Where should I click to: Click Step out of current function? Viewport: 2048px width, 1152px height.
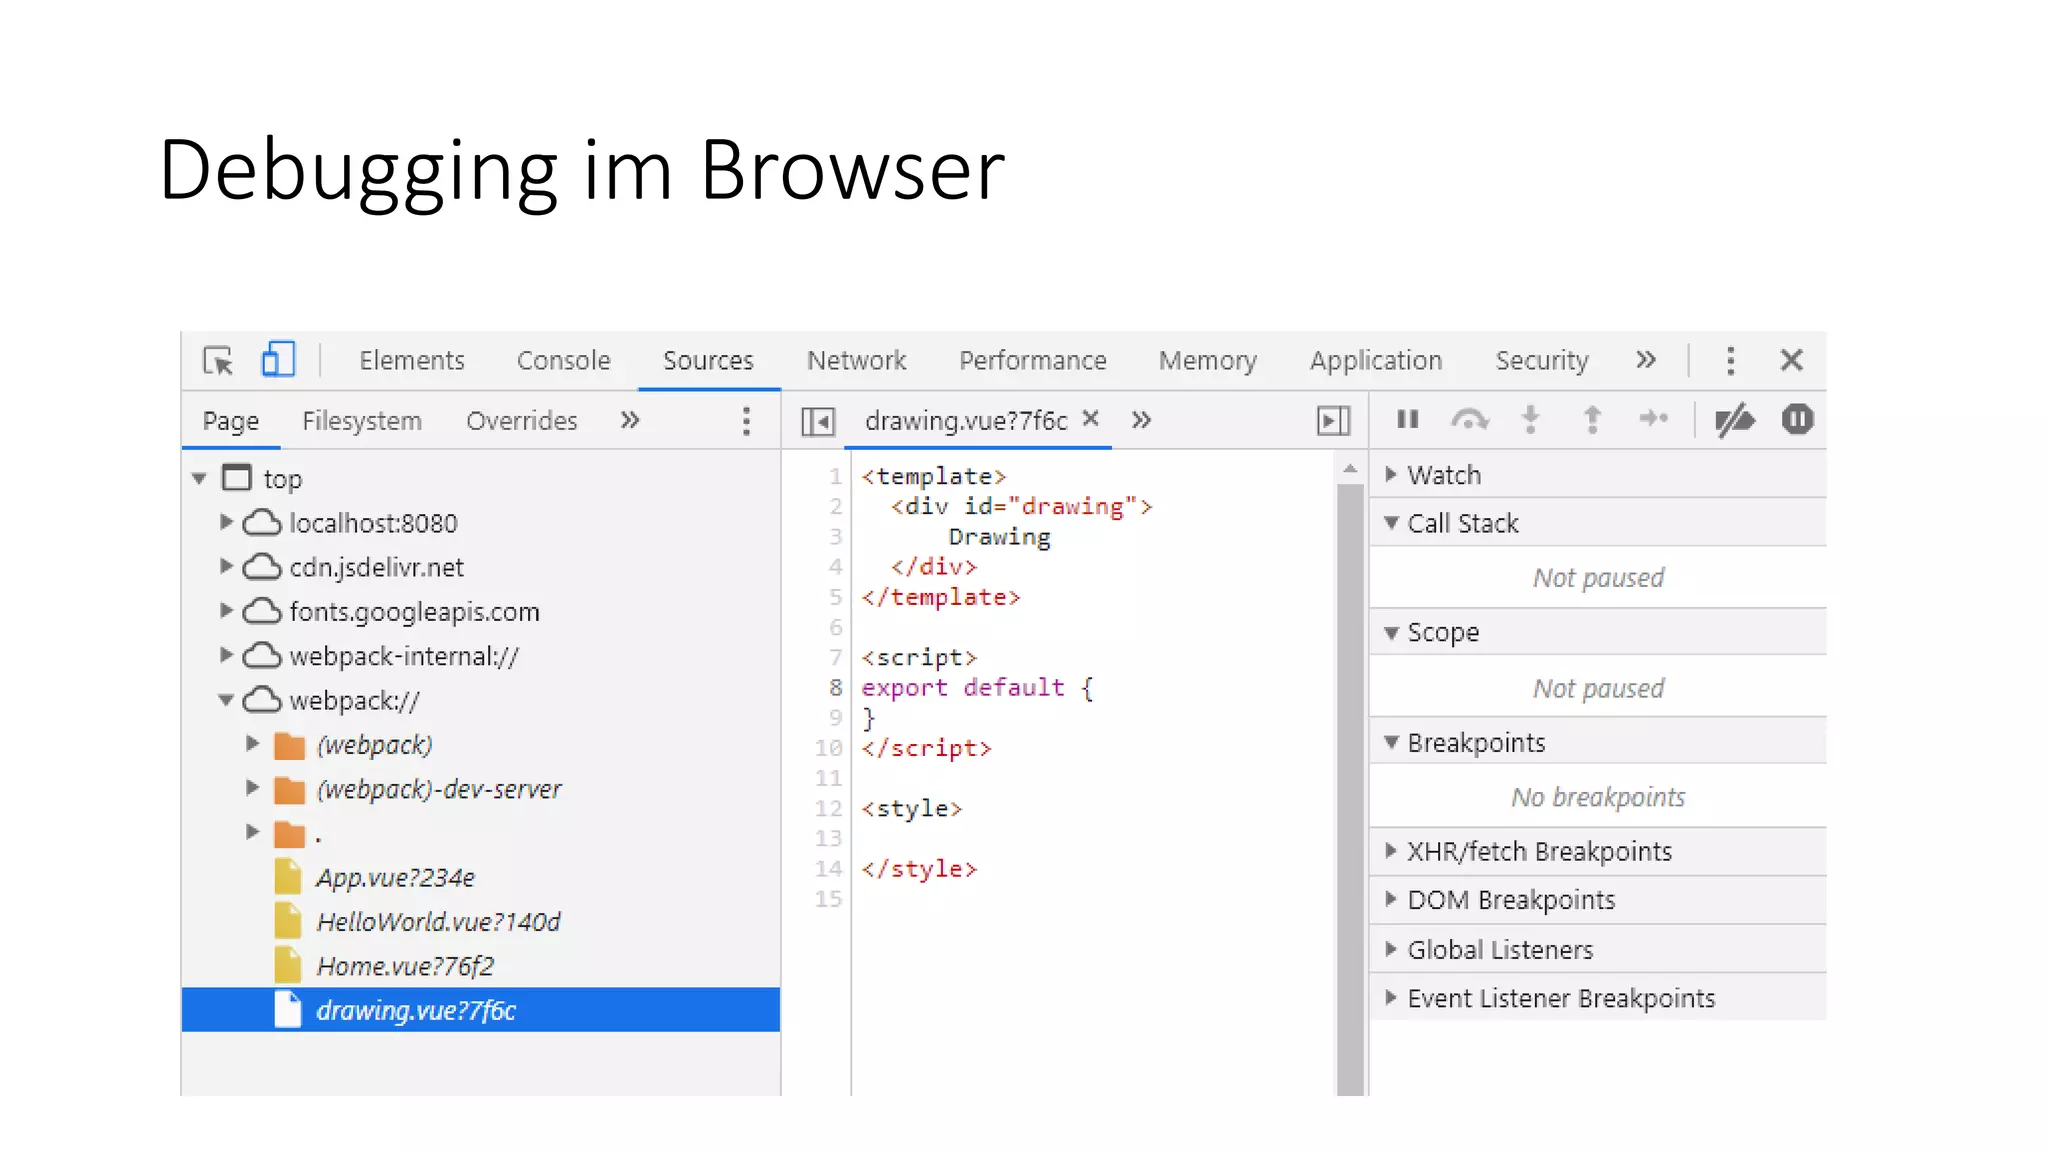tap(1592, 419)
